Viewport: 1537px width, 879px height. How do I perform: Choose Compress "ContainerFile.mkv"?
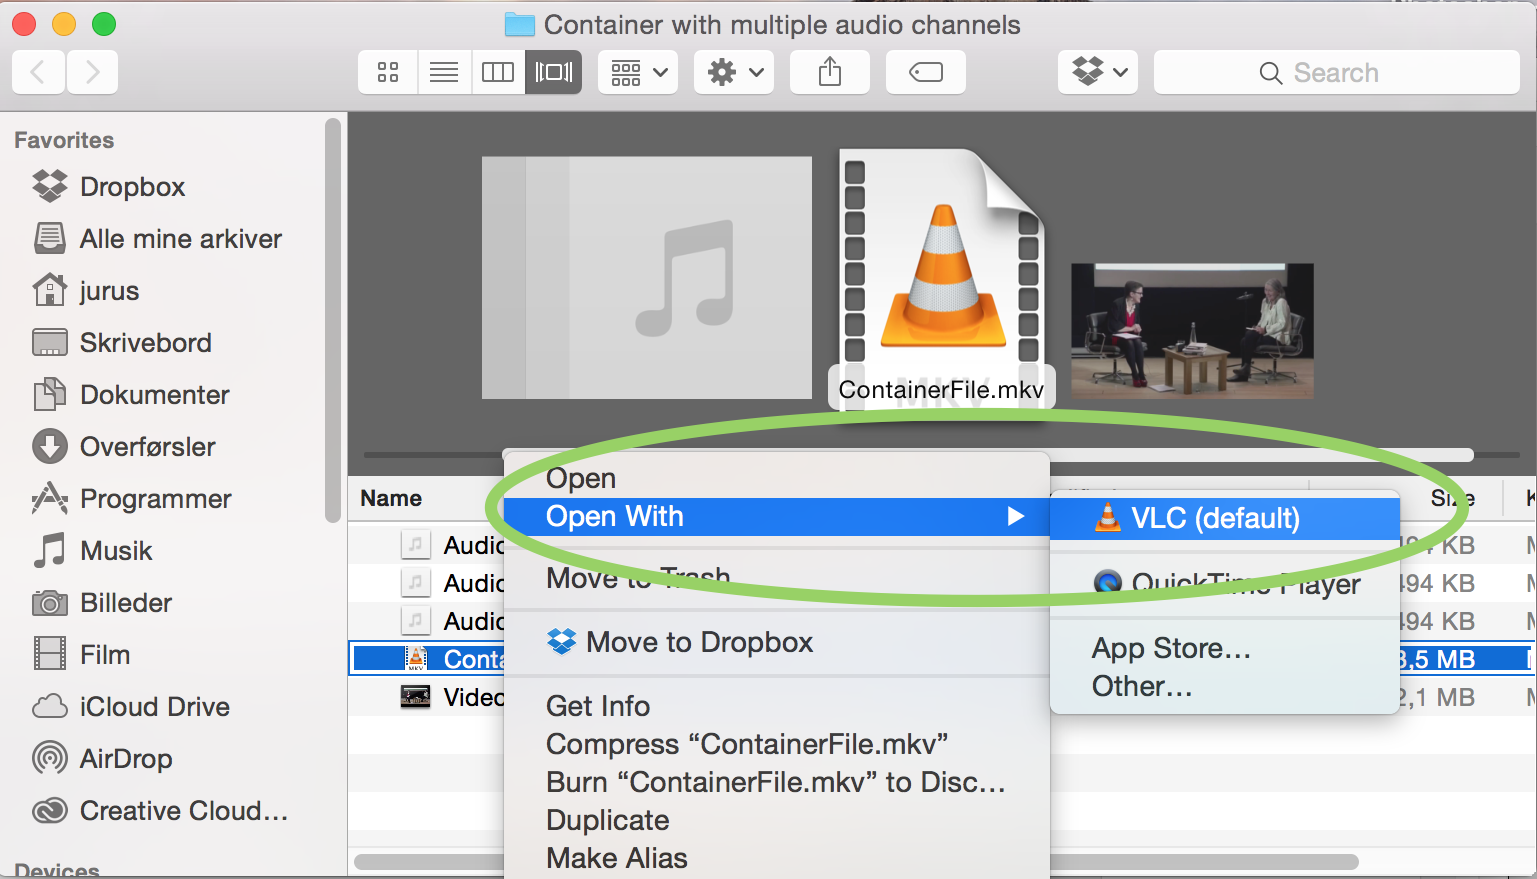coord(776,744)
